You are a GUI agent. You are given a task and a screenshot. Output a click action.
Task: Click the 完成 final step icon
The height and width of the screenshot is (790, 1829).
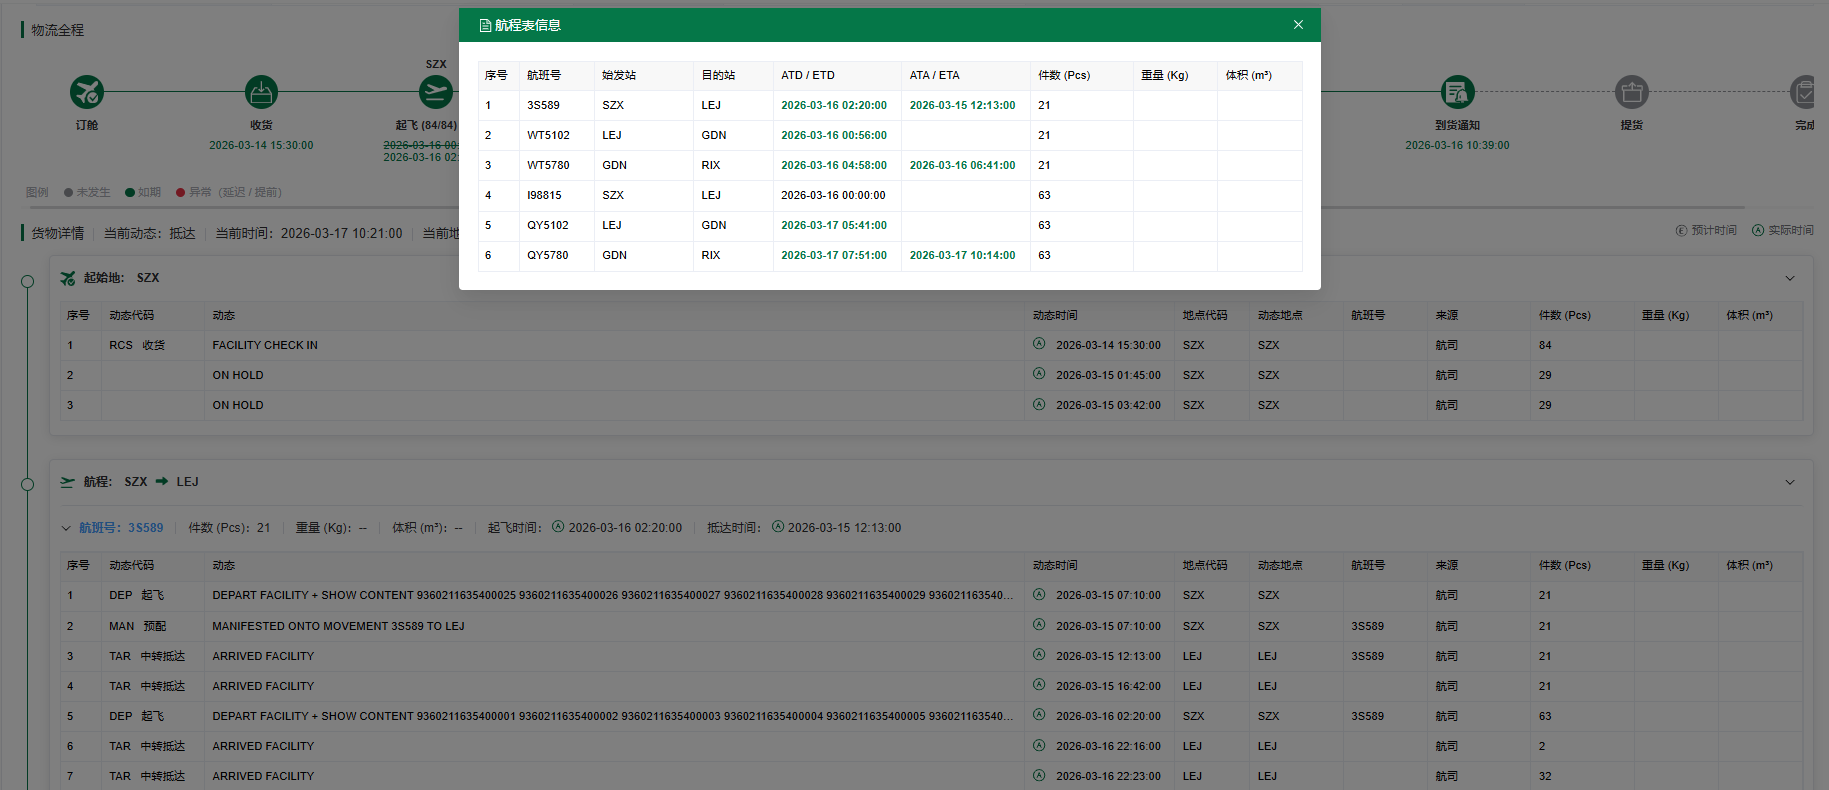[x=1804, y=92]
